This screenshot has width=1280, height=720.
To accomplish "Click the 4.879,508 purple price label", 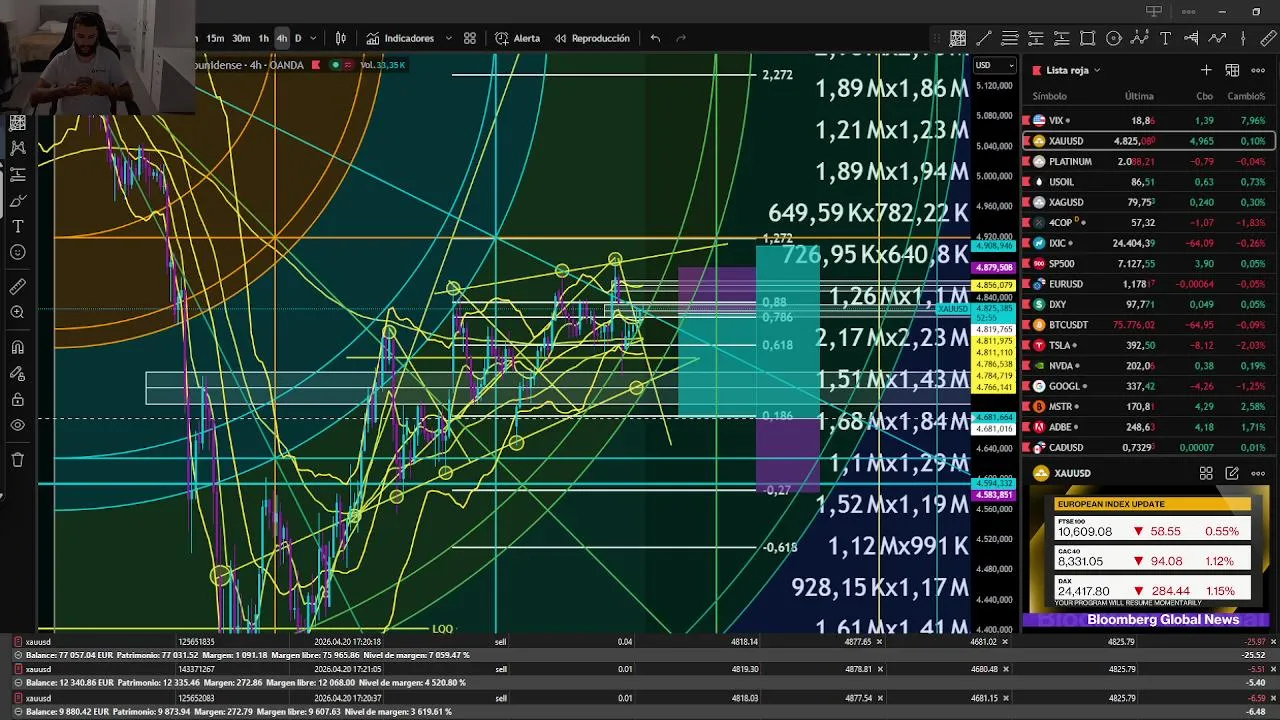I will click(x=992, y=268).
